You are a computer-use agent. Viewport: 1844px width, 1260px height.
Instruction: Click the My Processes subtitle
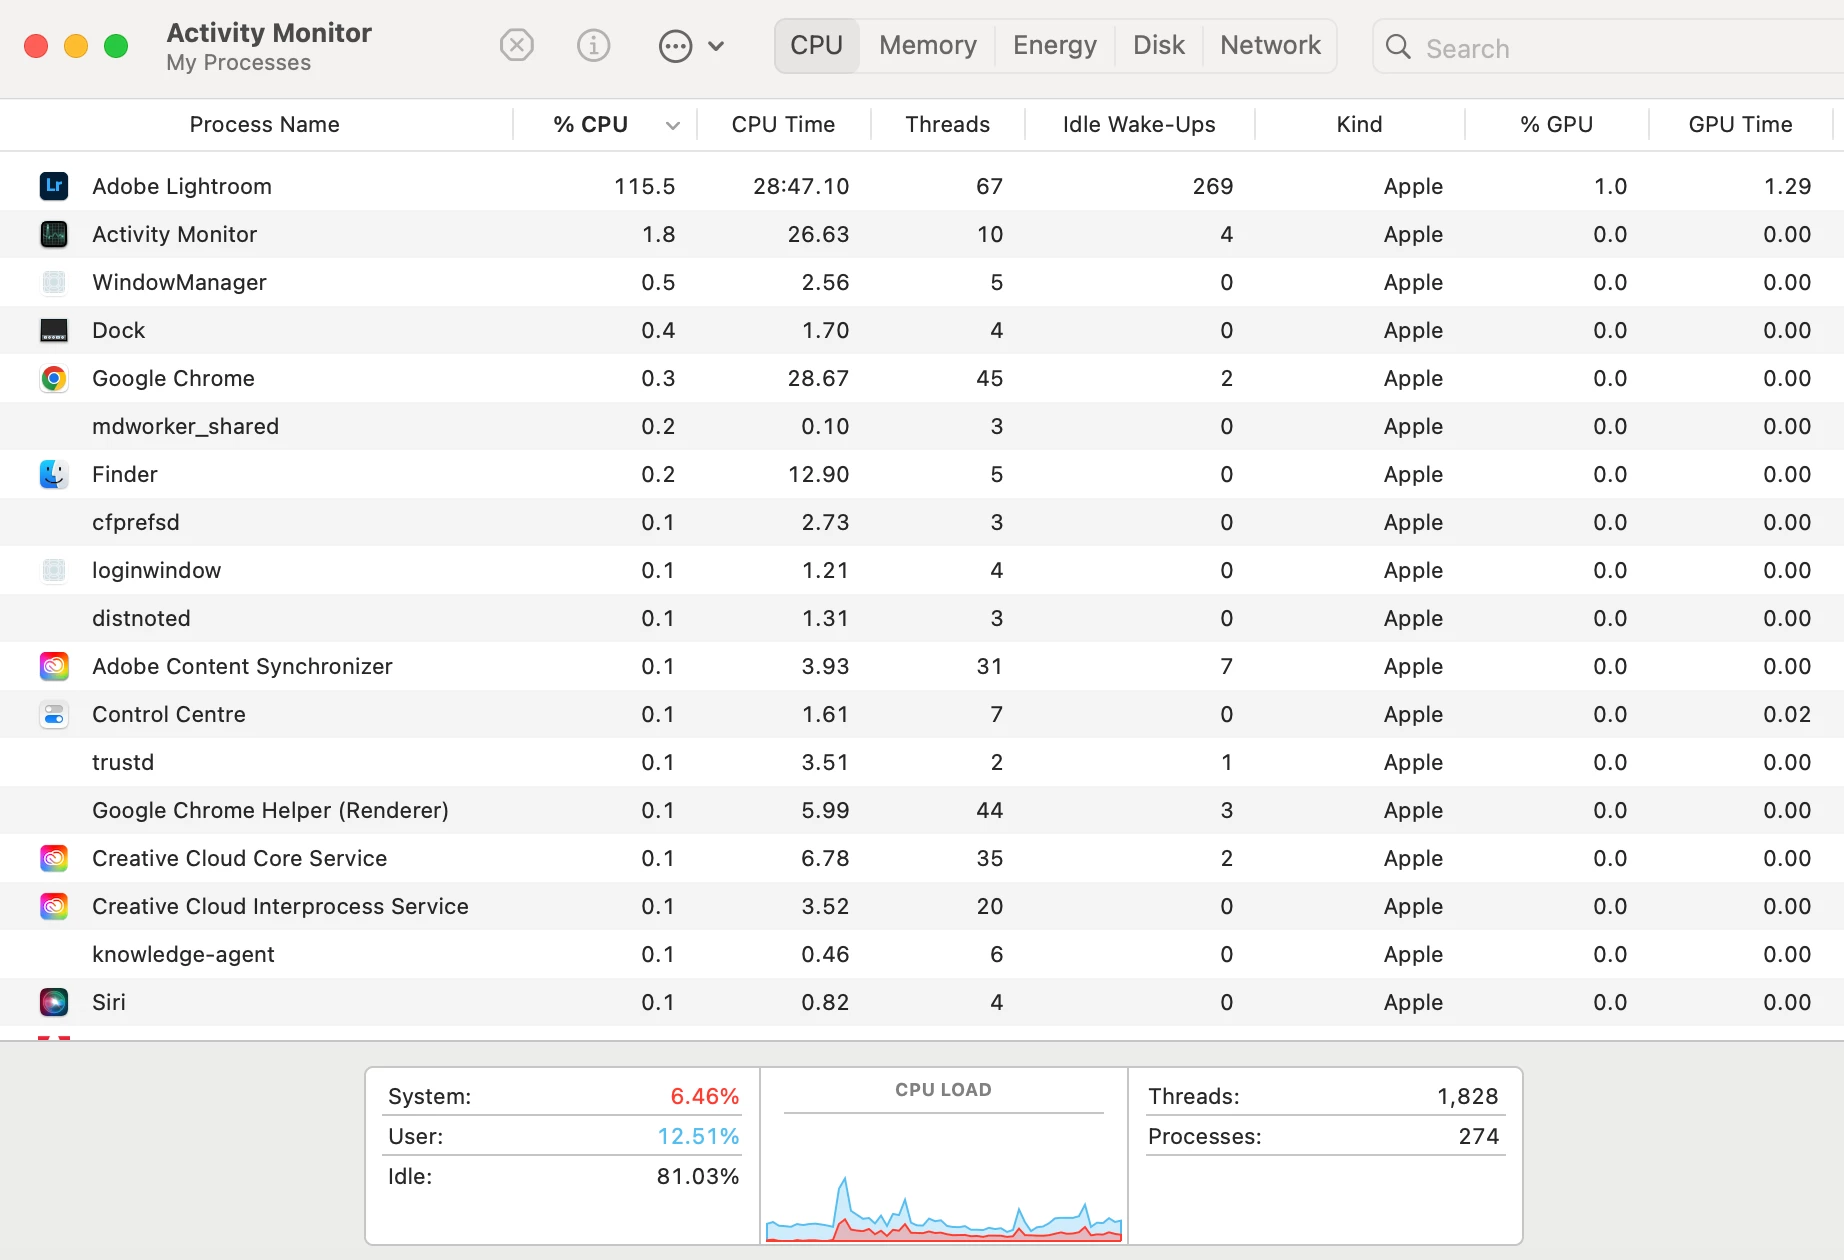(x=239, y=62)
